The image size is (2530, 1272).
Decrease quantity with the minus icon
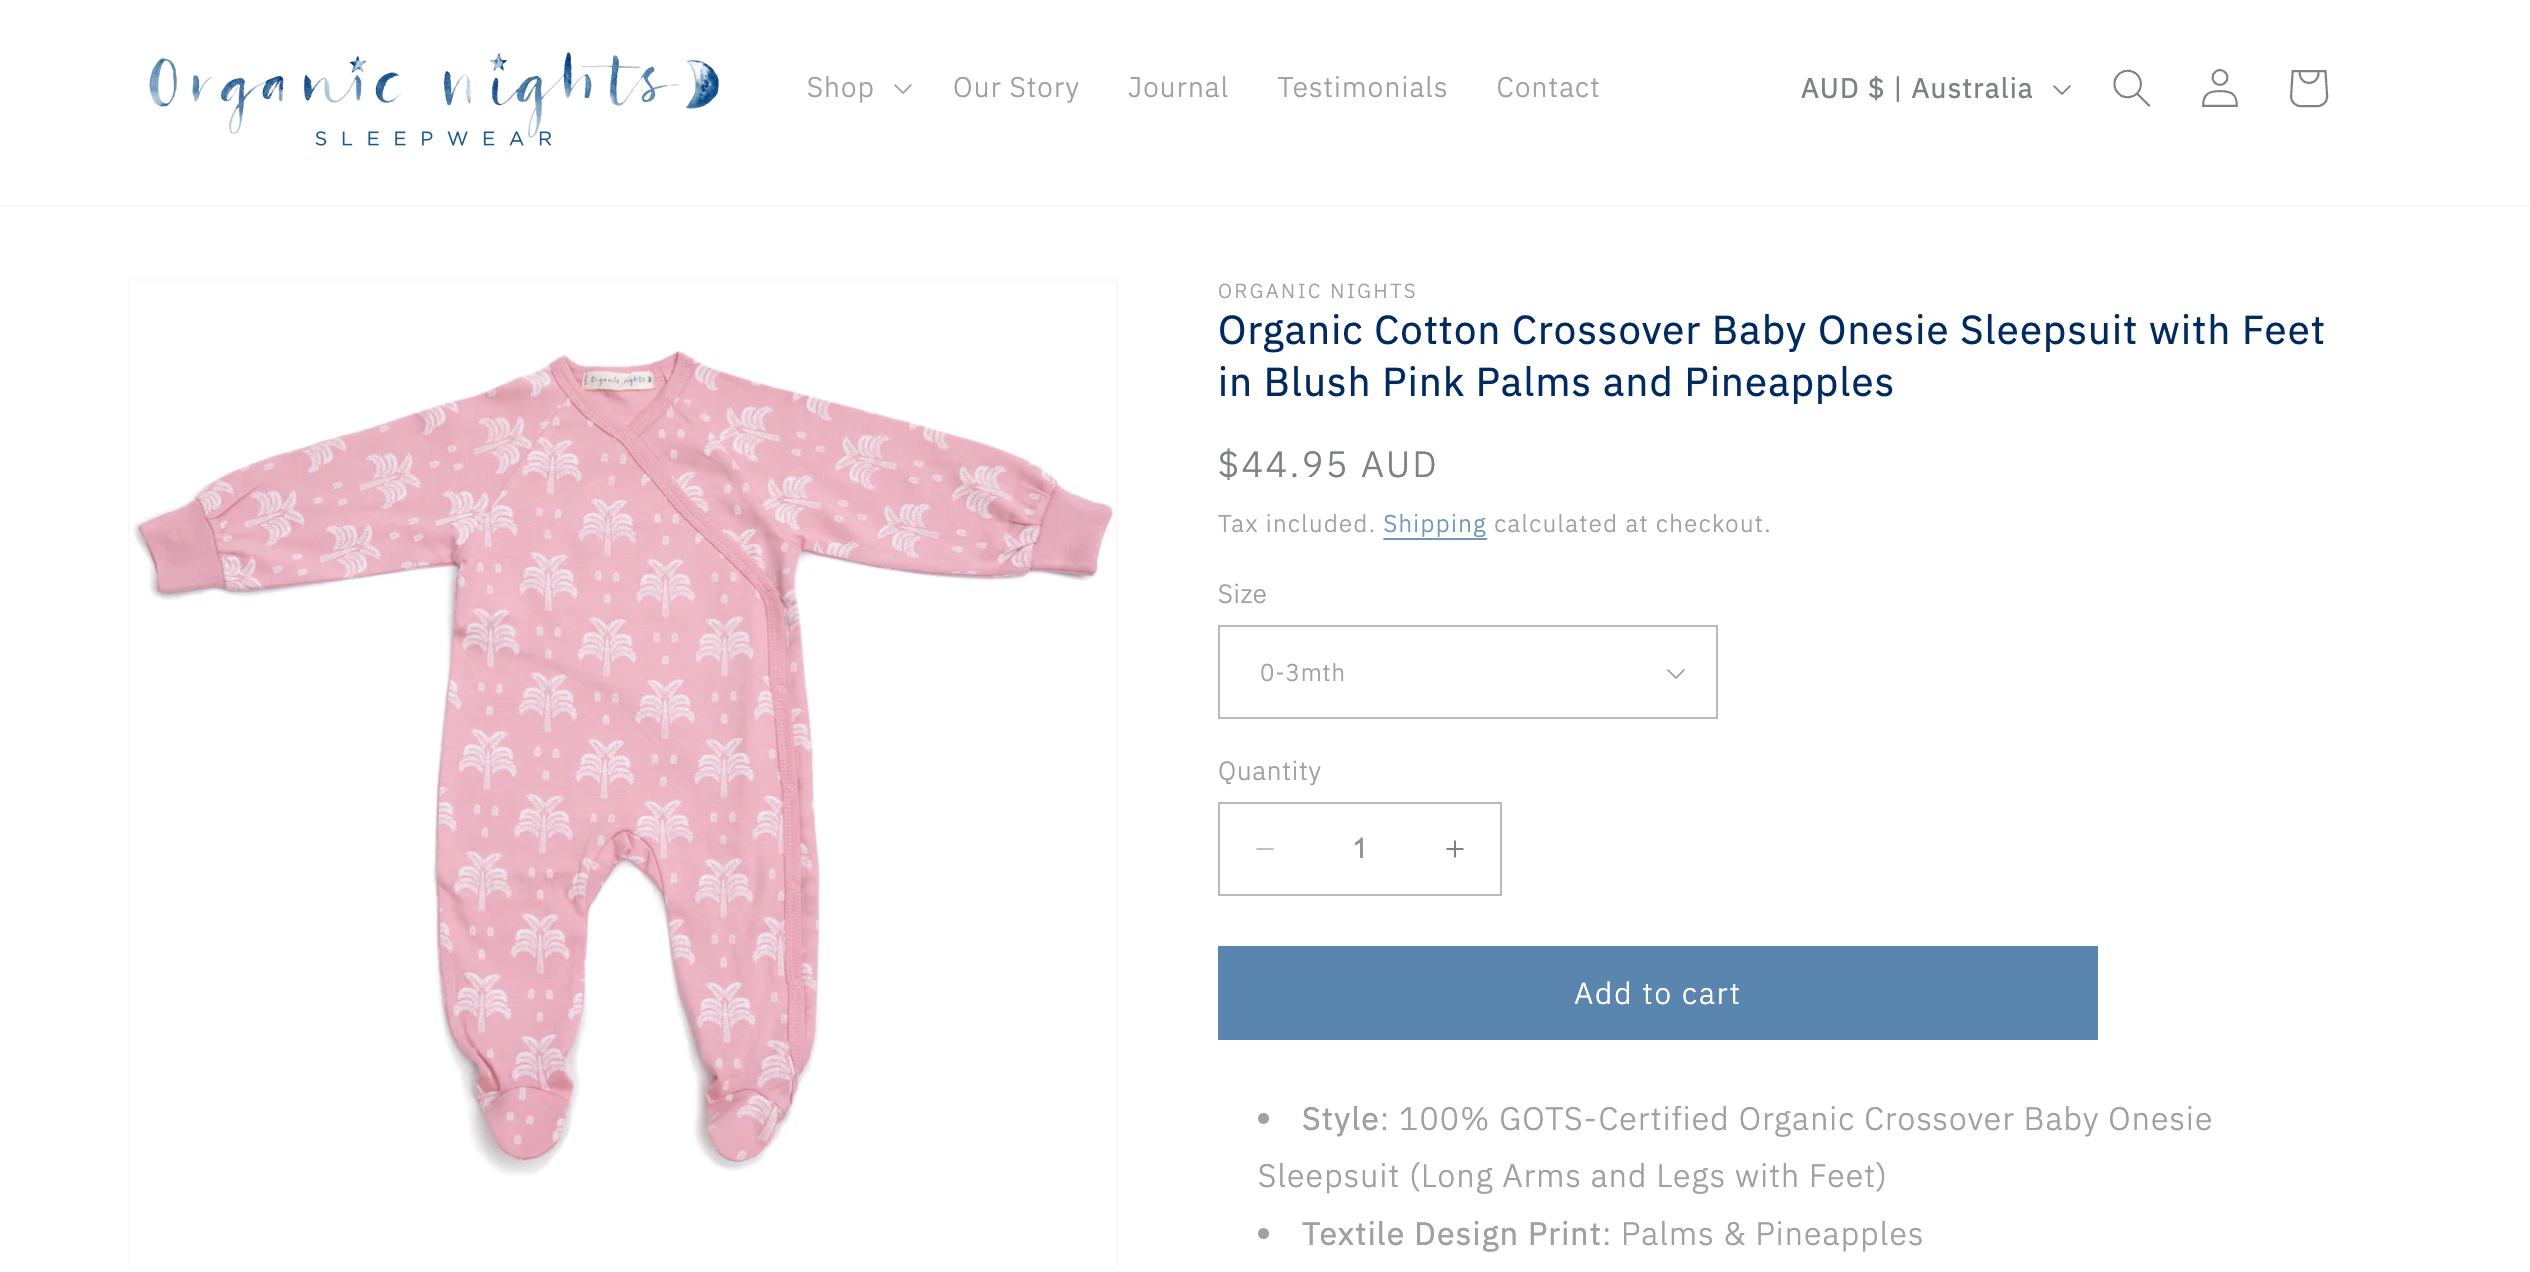click(x=1265, y=849)
